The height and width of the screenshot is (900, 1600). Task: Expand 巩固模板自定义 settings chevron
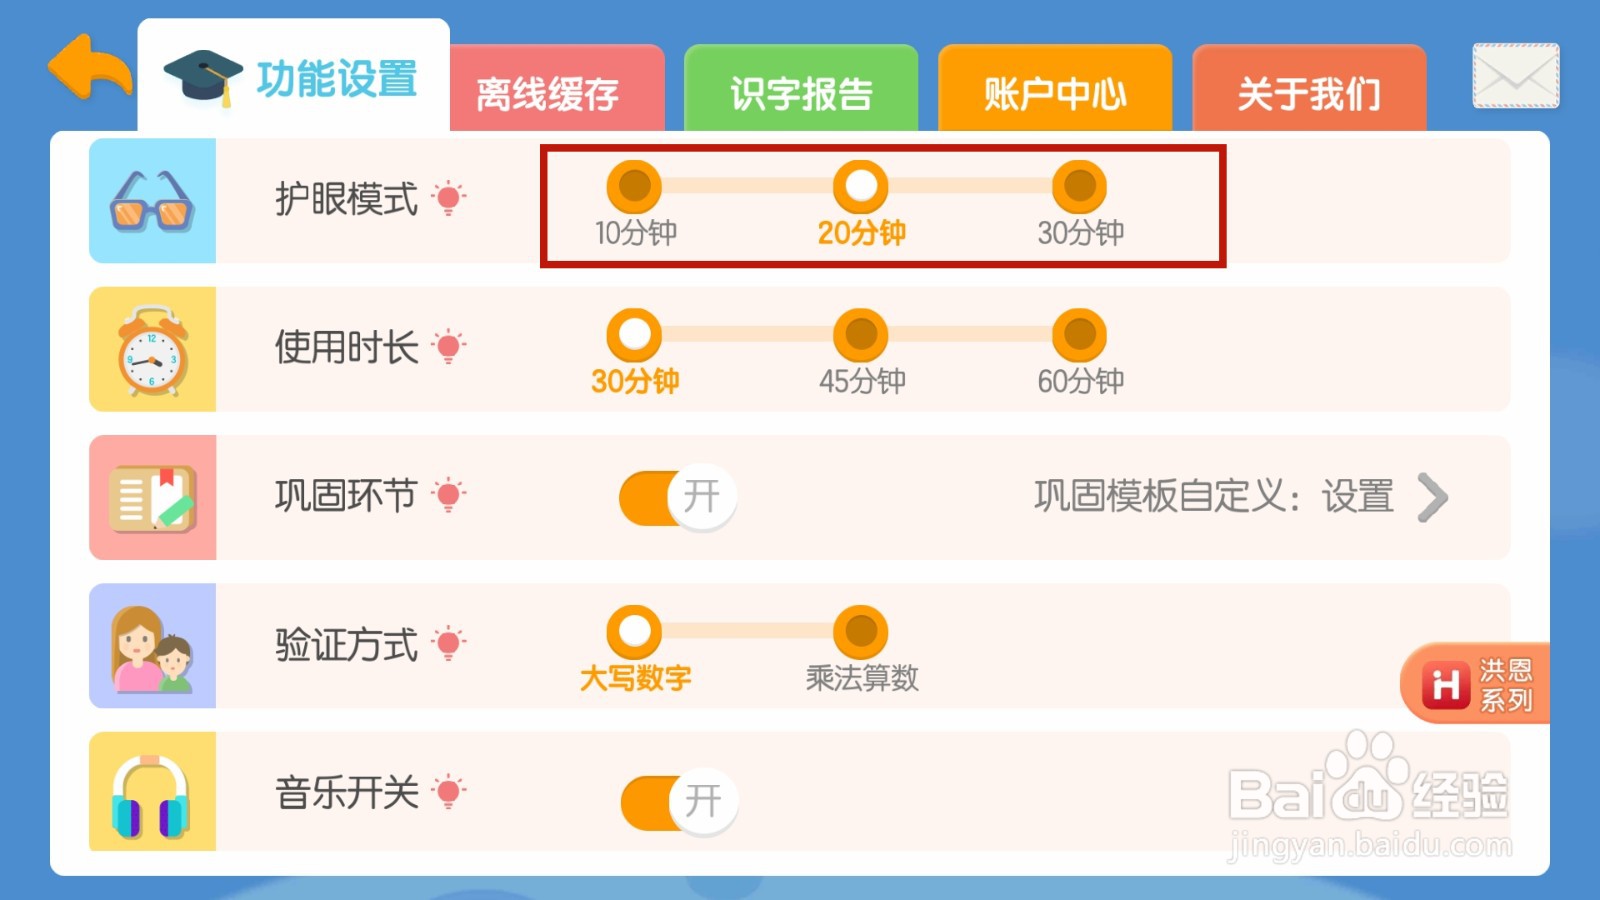pos(1432,497)
